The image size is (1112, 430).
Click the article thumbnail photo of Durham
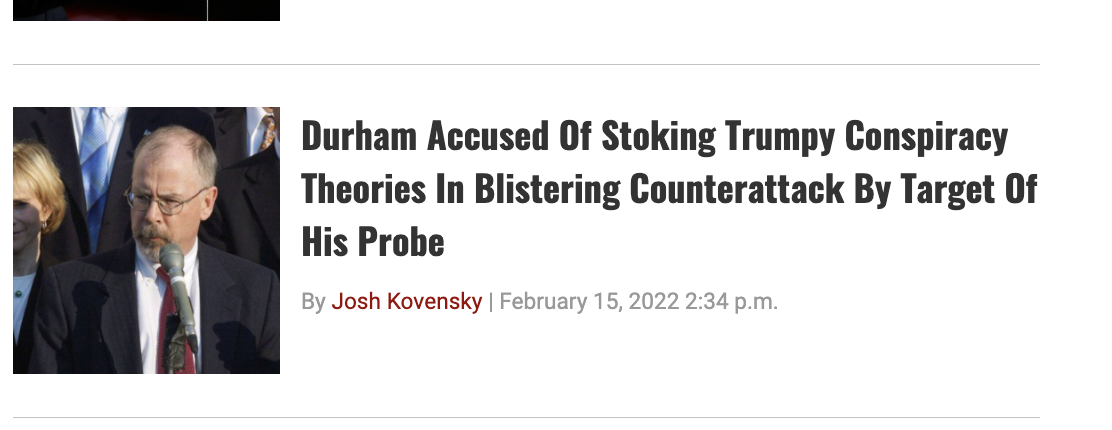click(x=146, y=240)
